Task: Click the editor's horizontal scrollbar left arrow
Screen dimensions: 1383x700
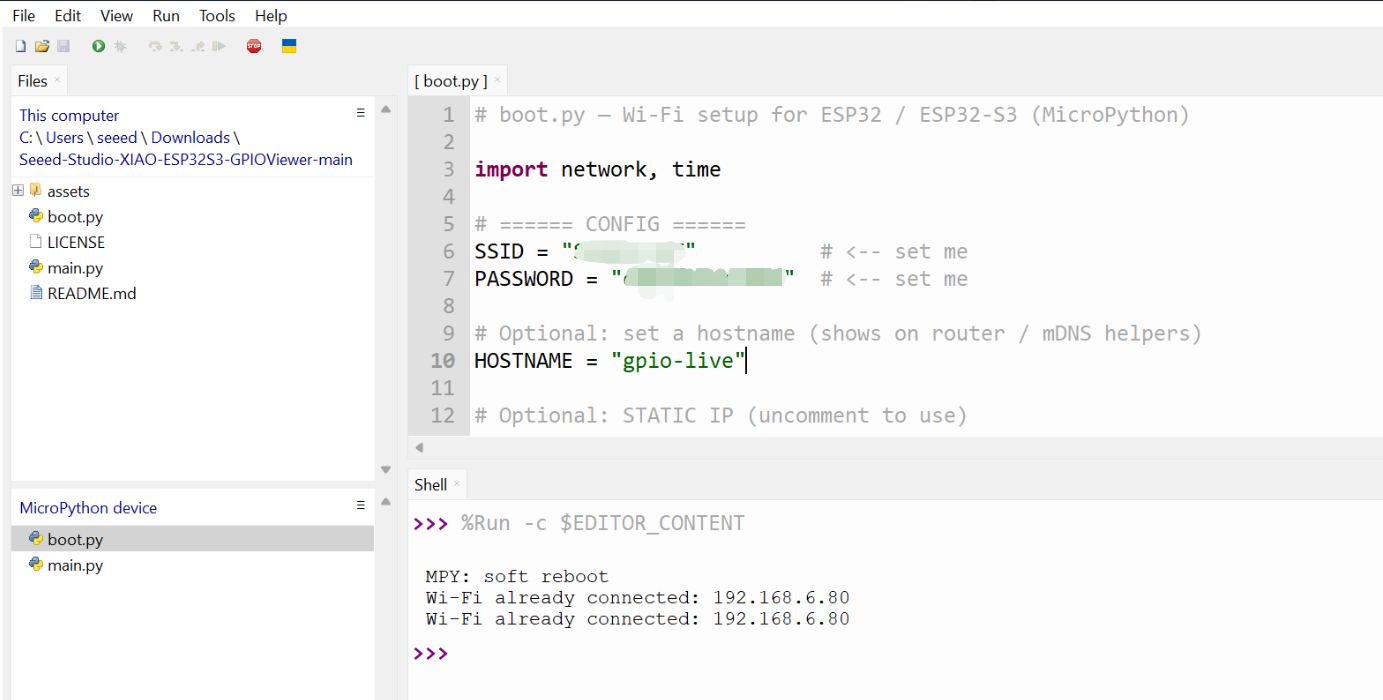Action: click(419, 448)
